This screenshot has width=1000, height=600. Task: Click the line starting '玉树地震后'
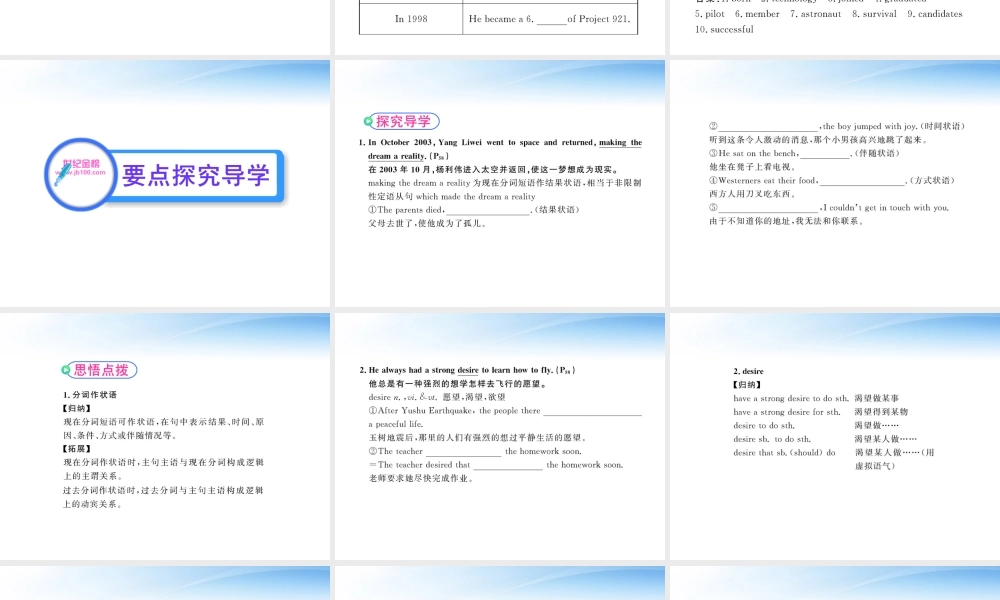(477, 437)
